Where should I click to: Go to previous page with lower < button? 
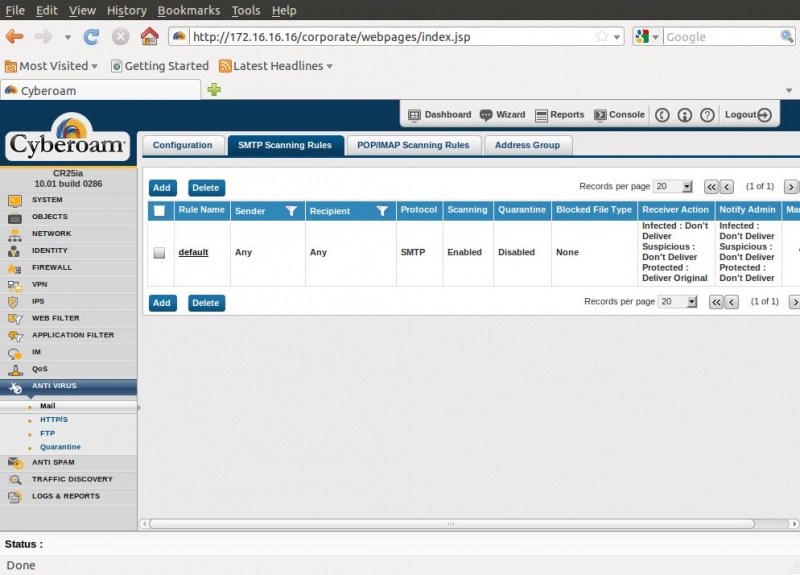[731, 302]
